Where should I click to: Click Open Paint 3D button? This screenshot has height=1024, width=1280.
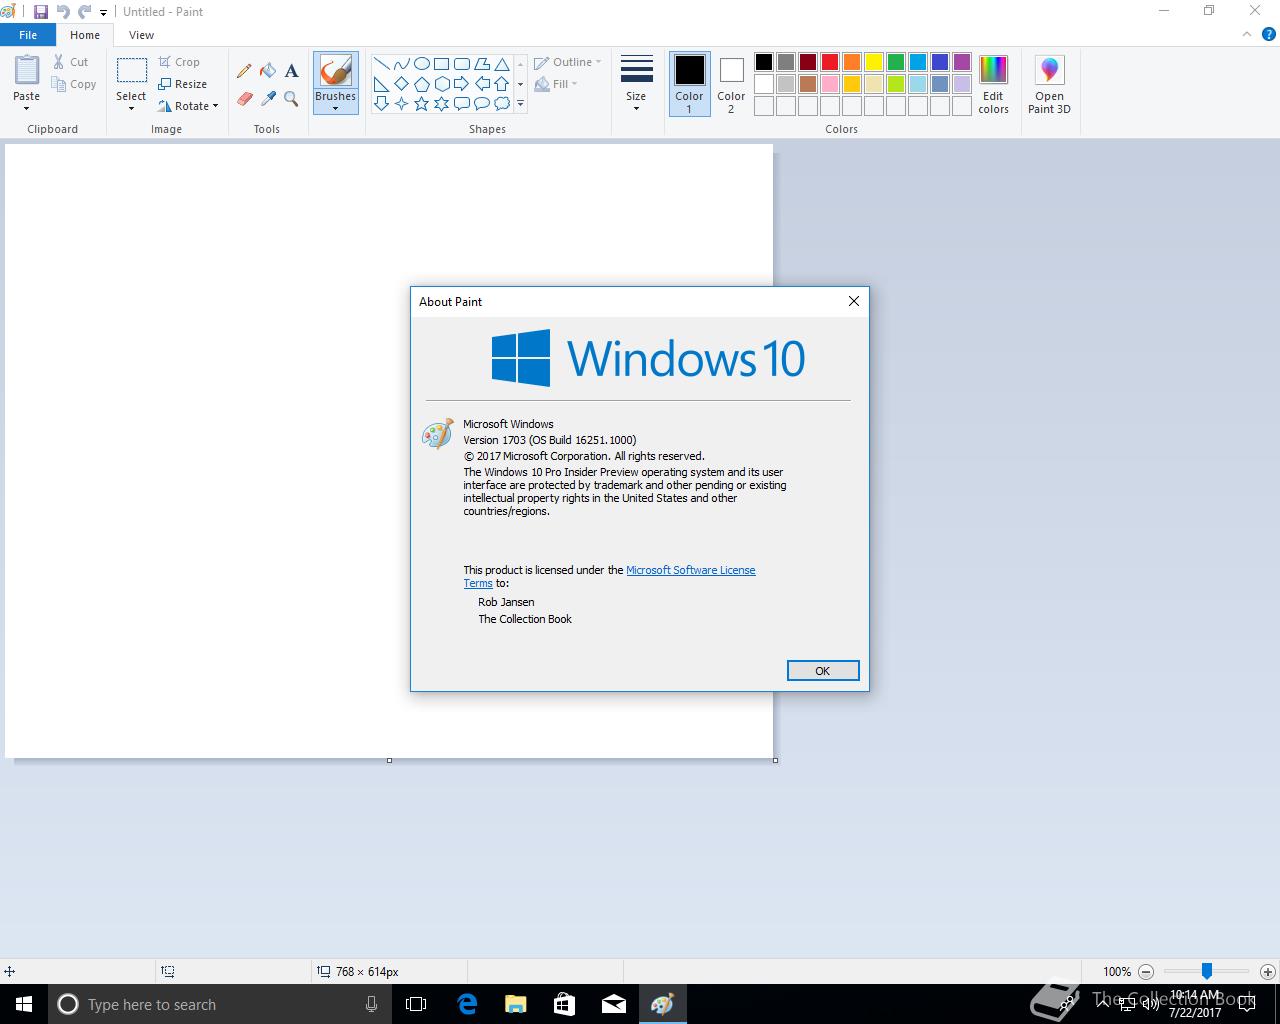[x=1049, y=85]
